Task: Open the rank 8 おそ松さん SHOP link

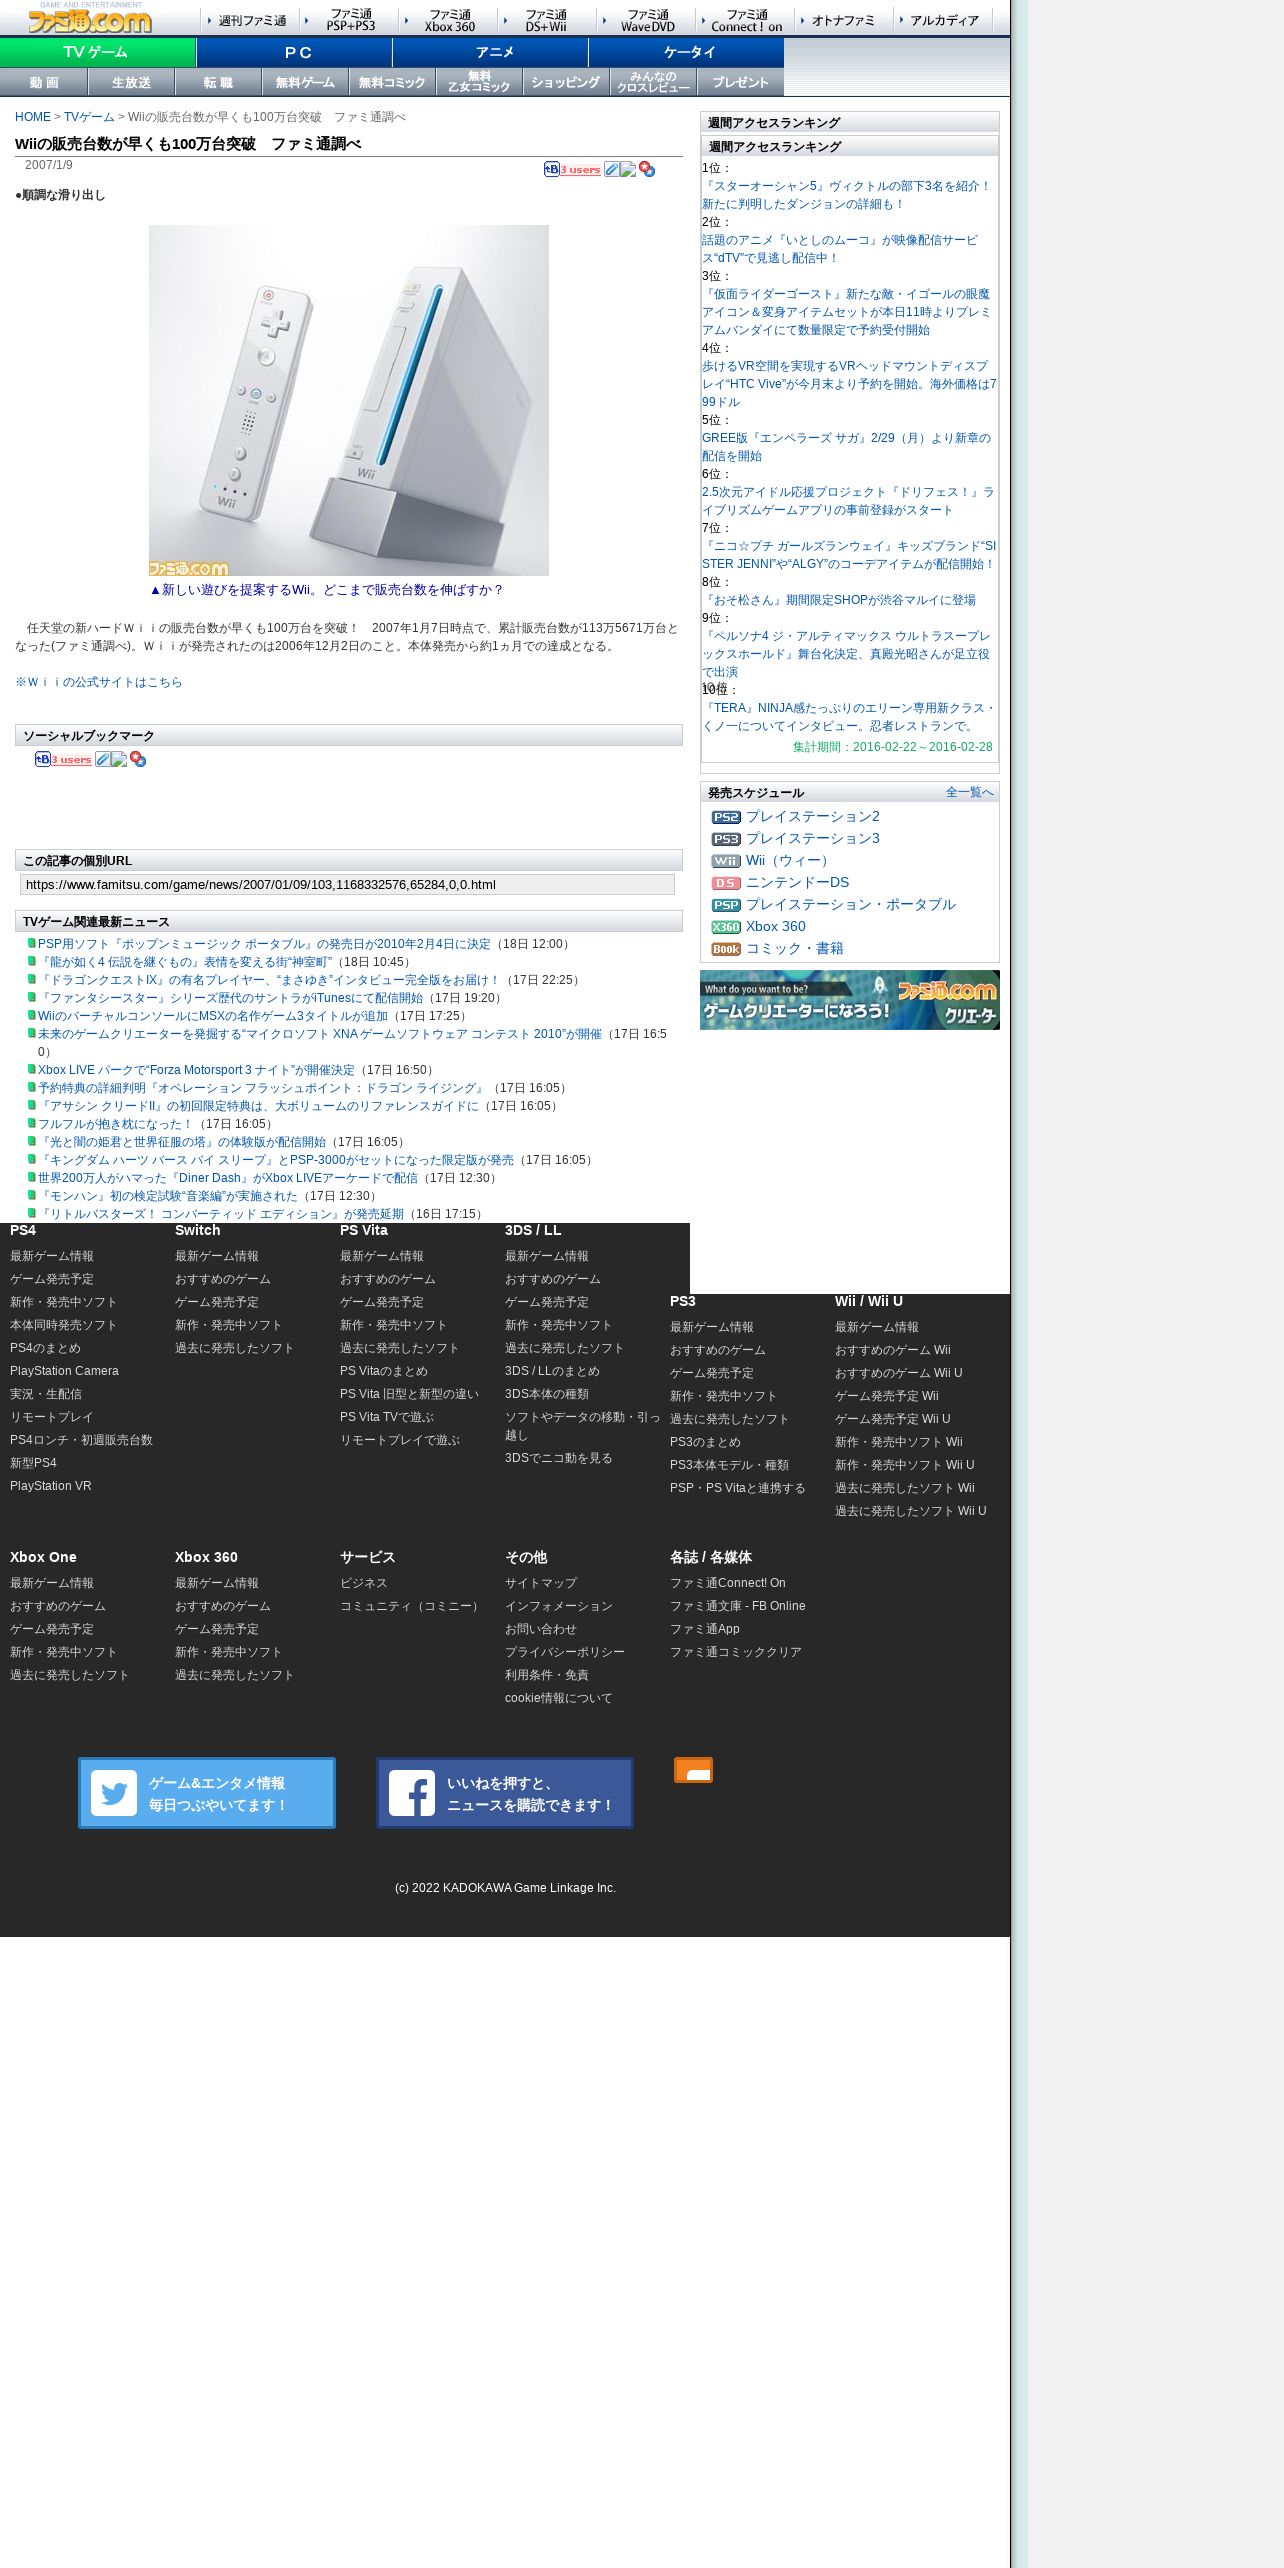Action: point(839,600)
